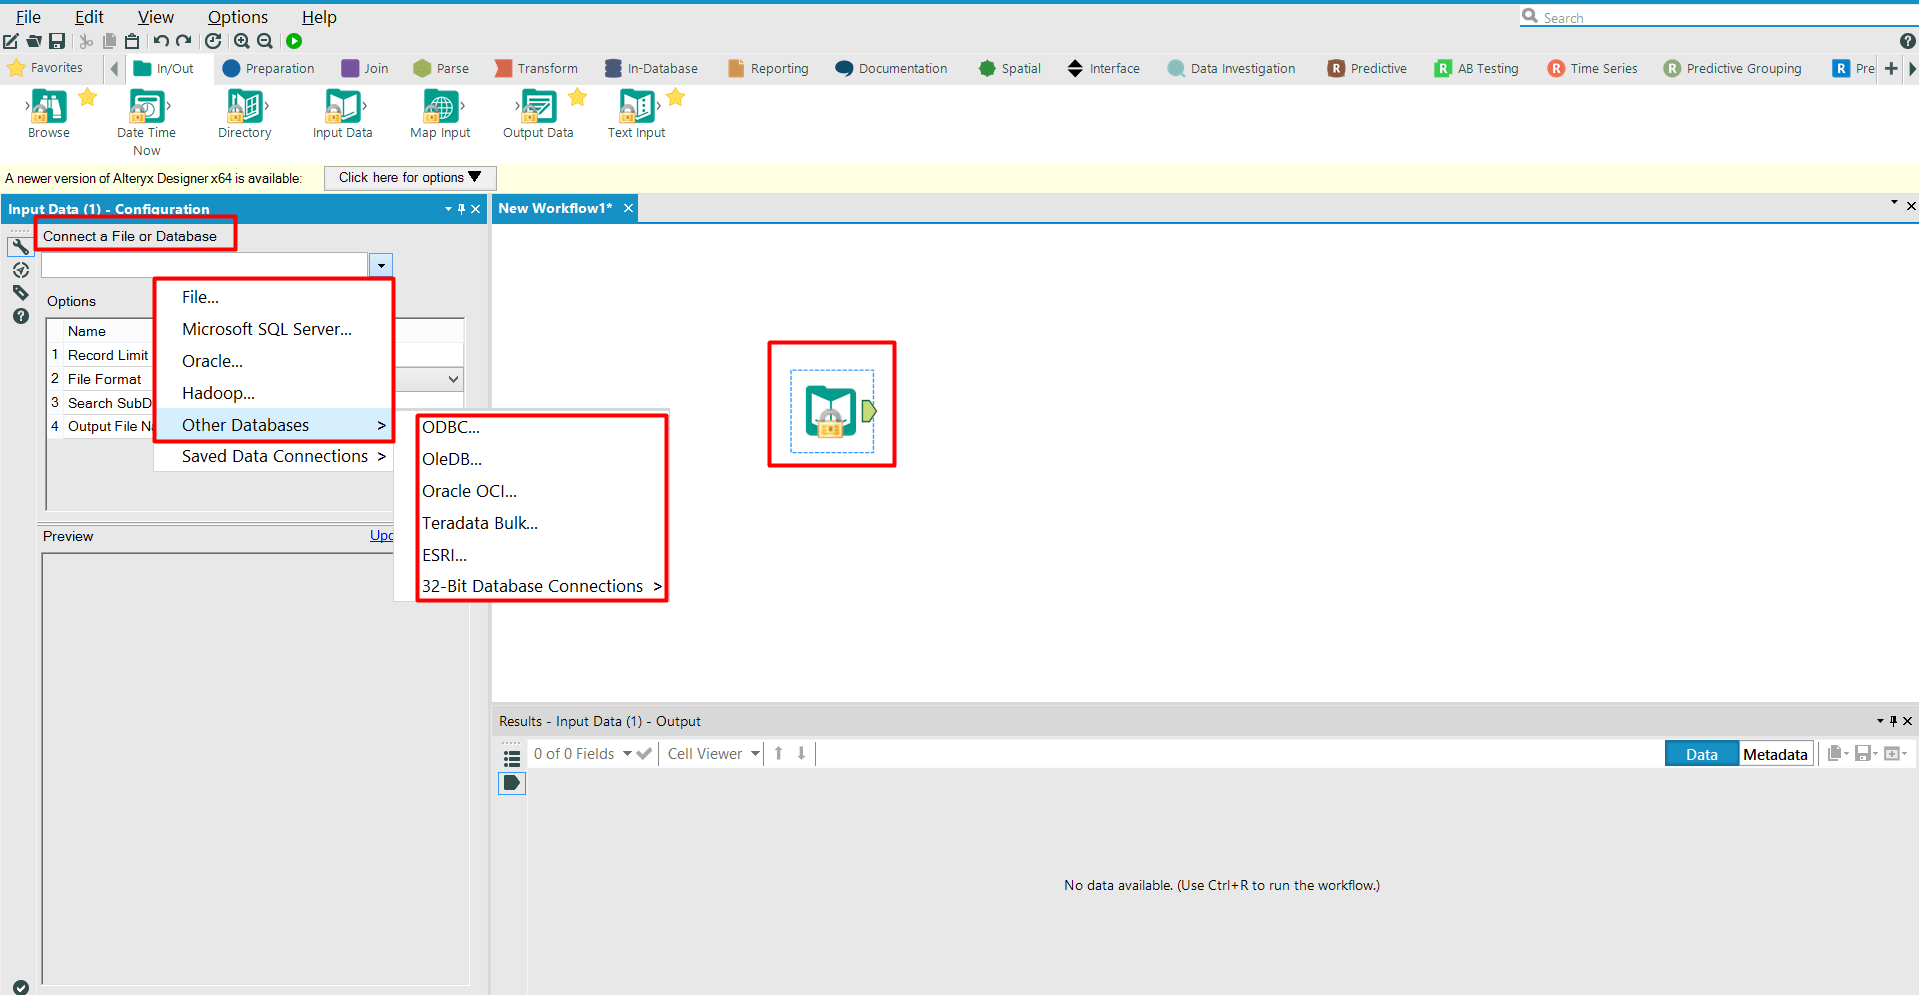Select the Input Data tool in the palette
This screenshot has width=1919, height=995.
[343, 113]
